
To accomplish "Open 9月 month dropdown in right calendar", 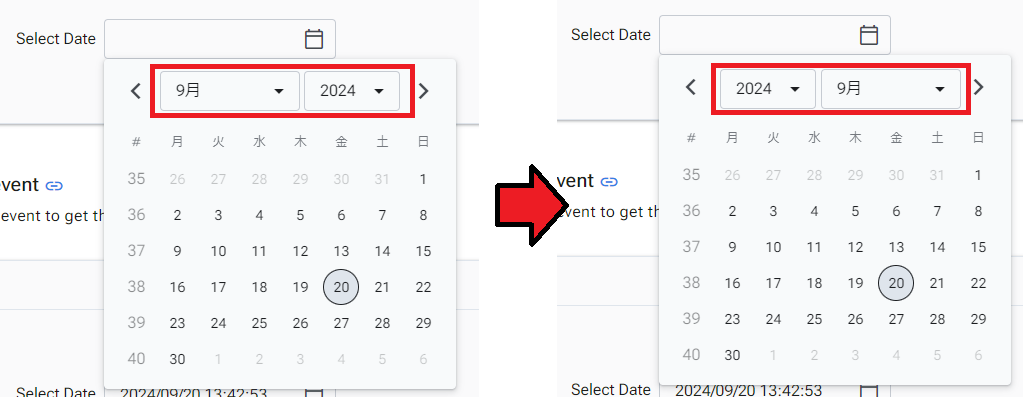I will [891, 89].
